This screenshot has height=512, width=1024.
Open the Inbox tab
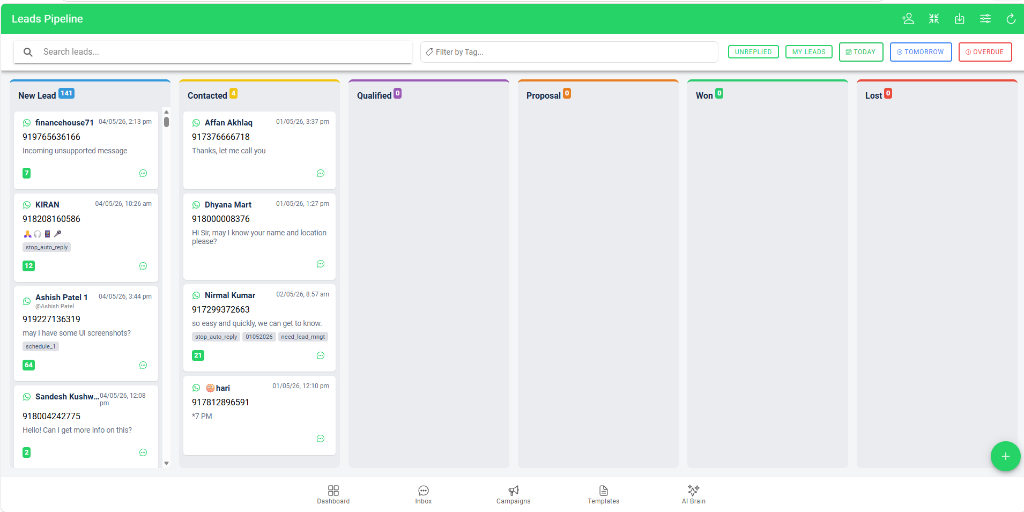(x=423, y=494)
